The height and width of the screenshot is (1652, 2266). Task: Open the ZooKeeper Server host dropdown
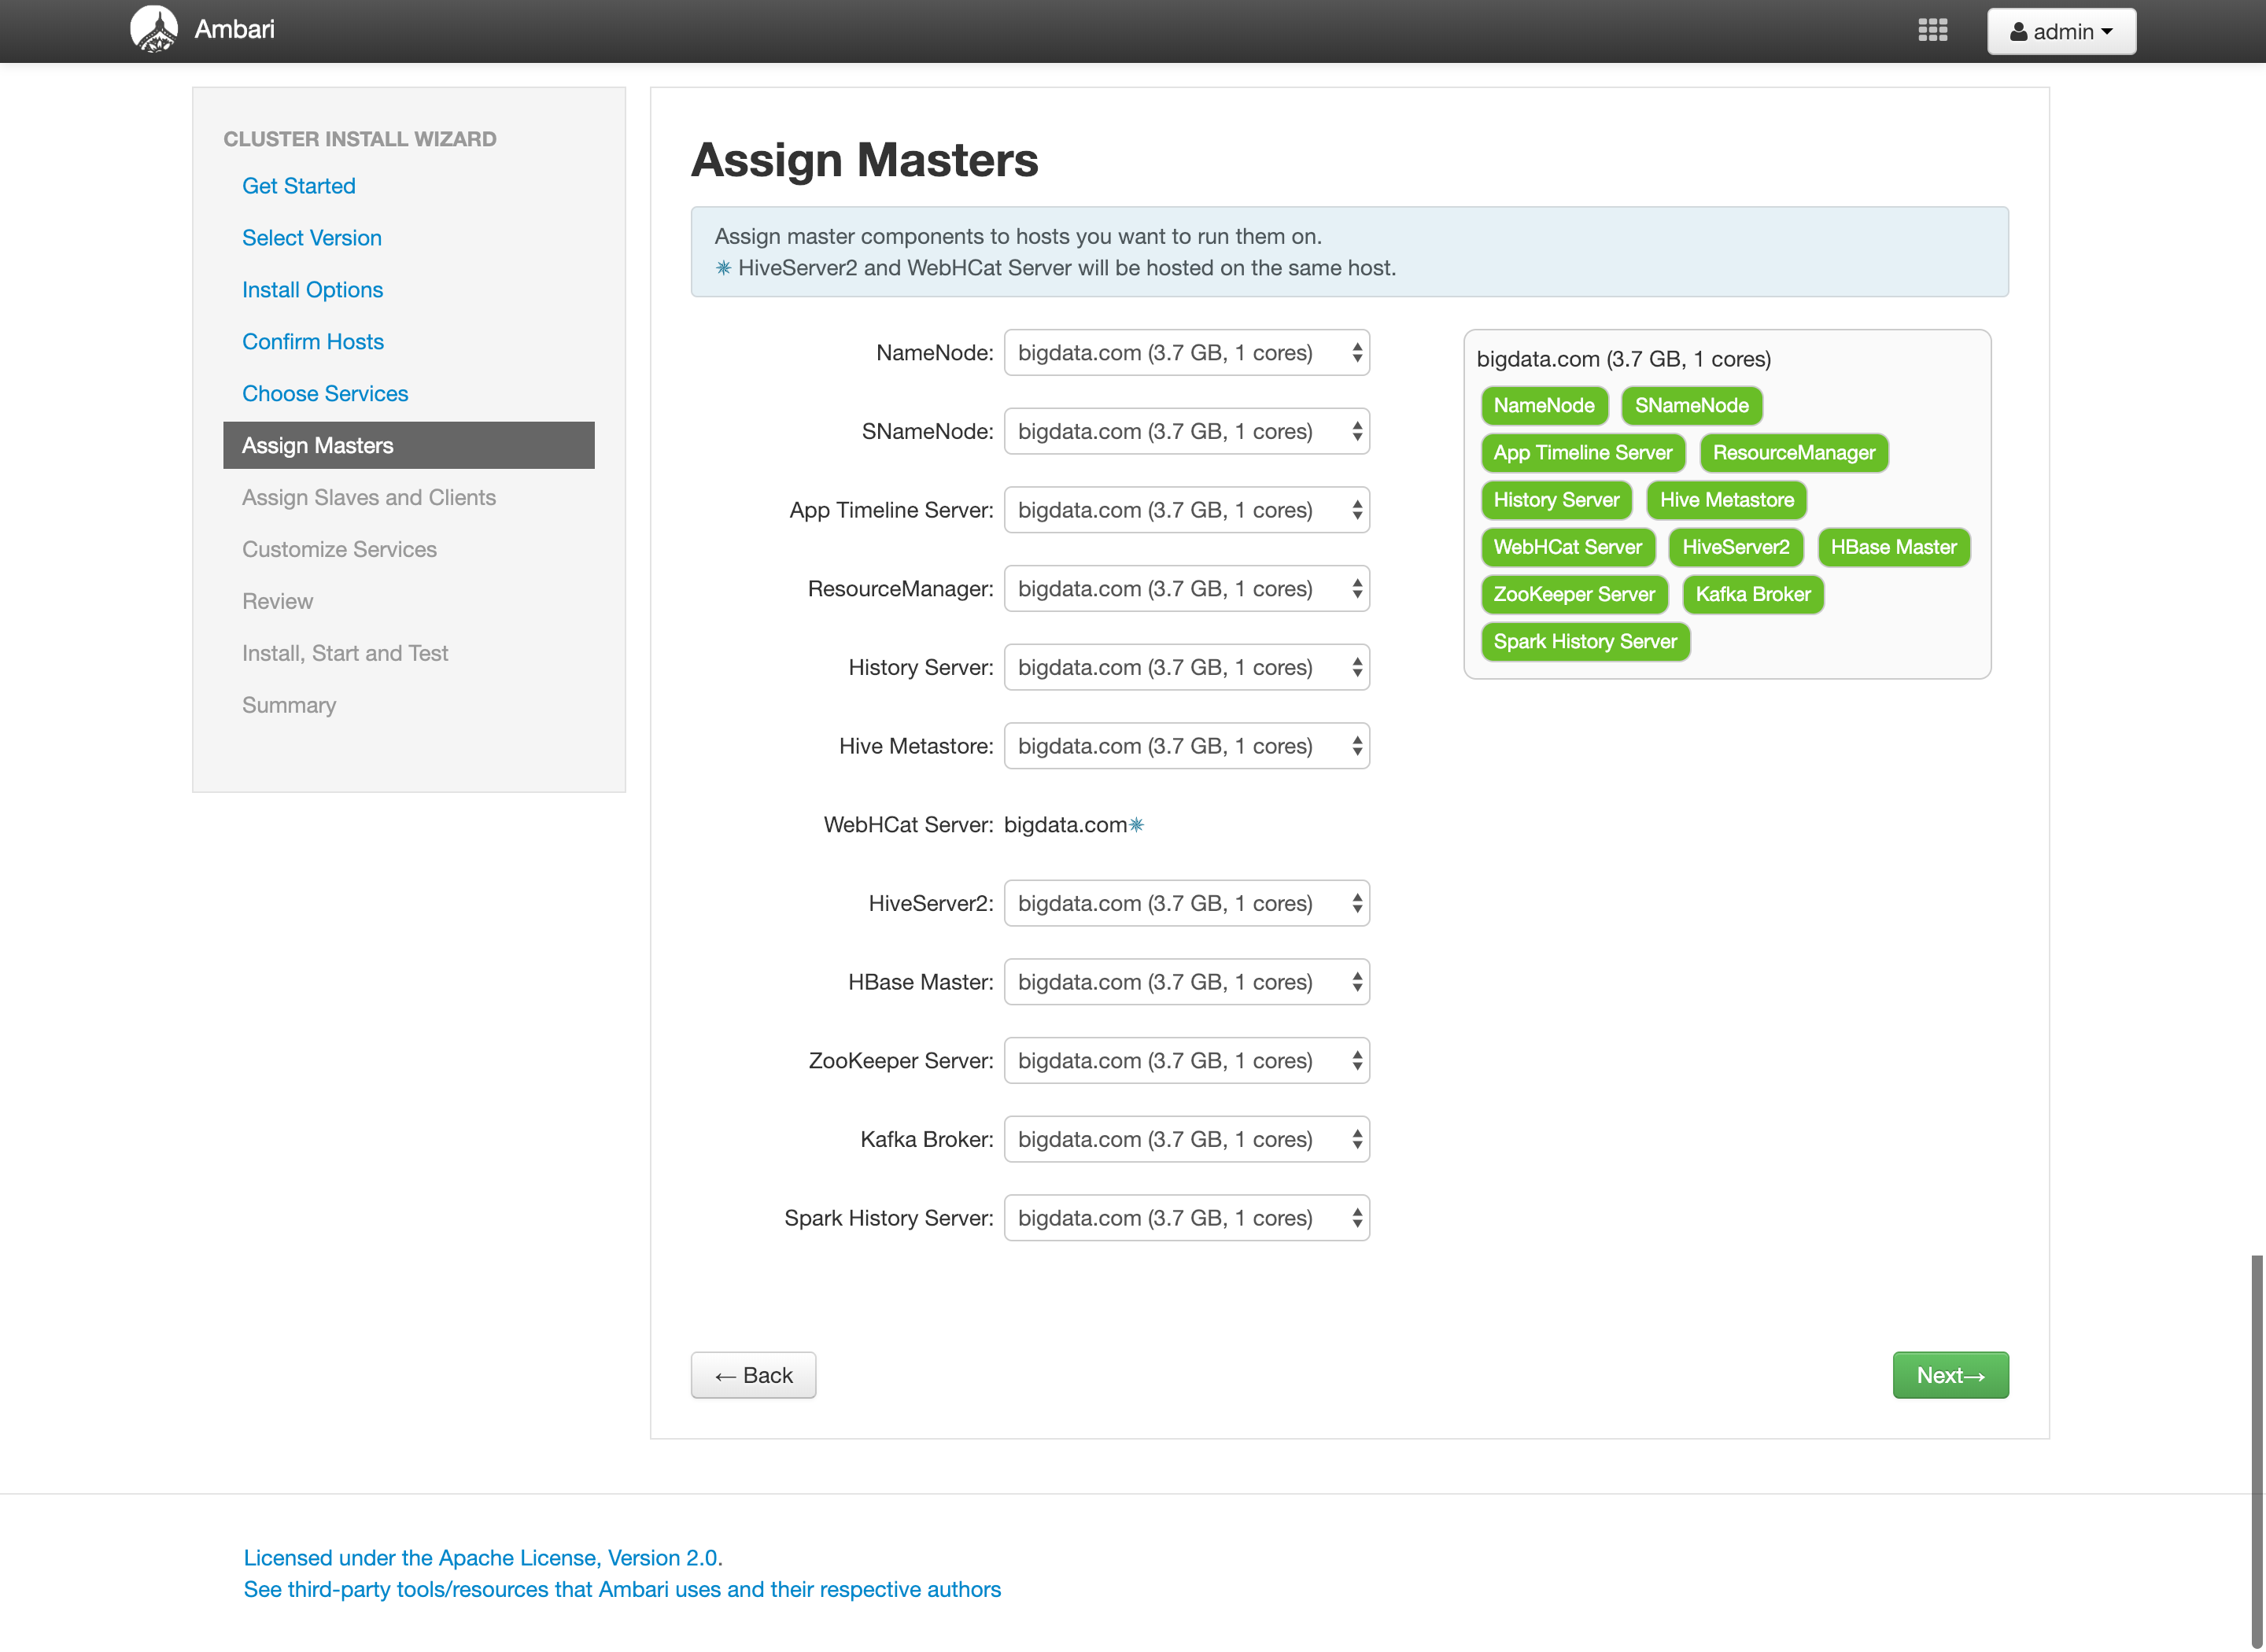pyautogui.click(x=1185, y=1060)
